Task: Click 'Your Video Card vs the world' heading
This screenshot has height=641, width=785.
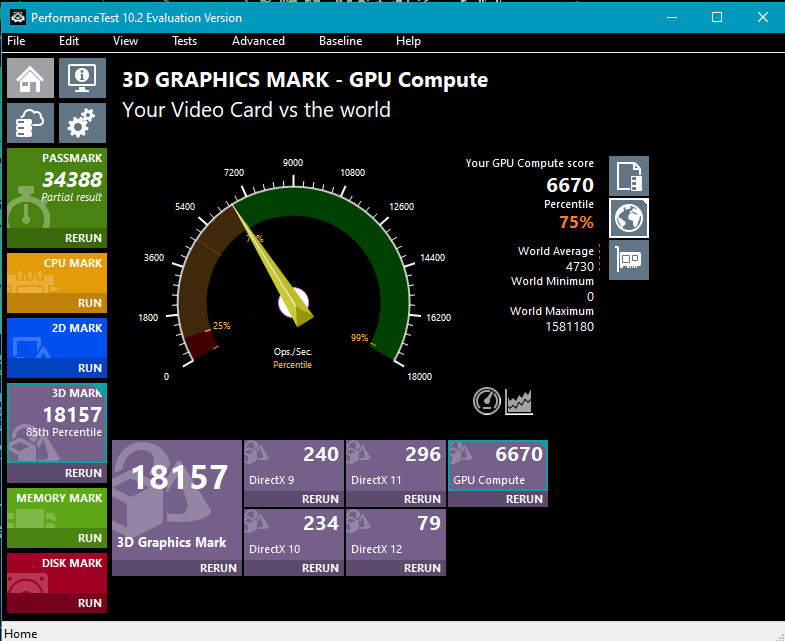Action: tap(256, 110)
